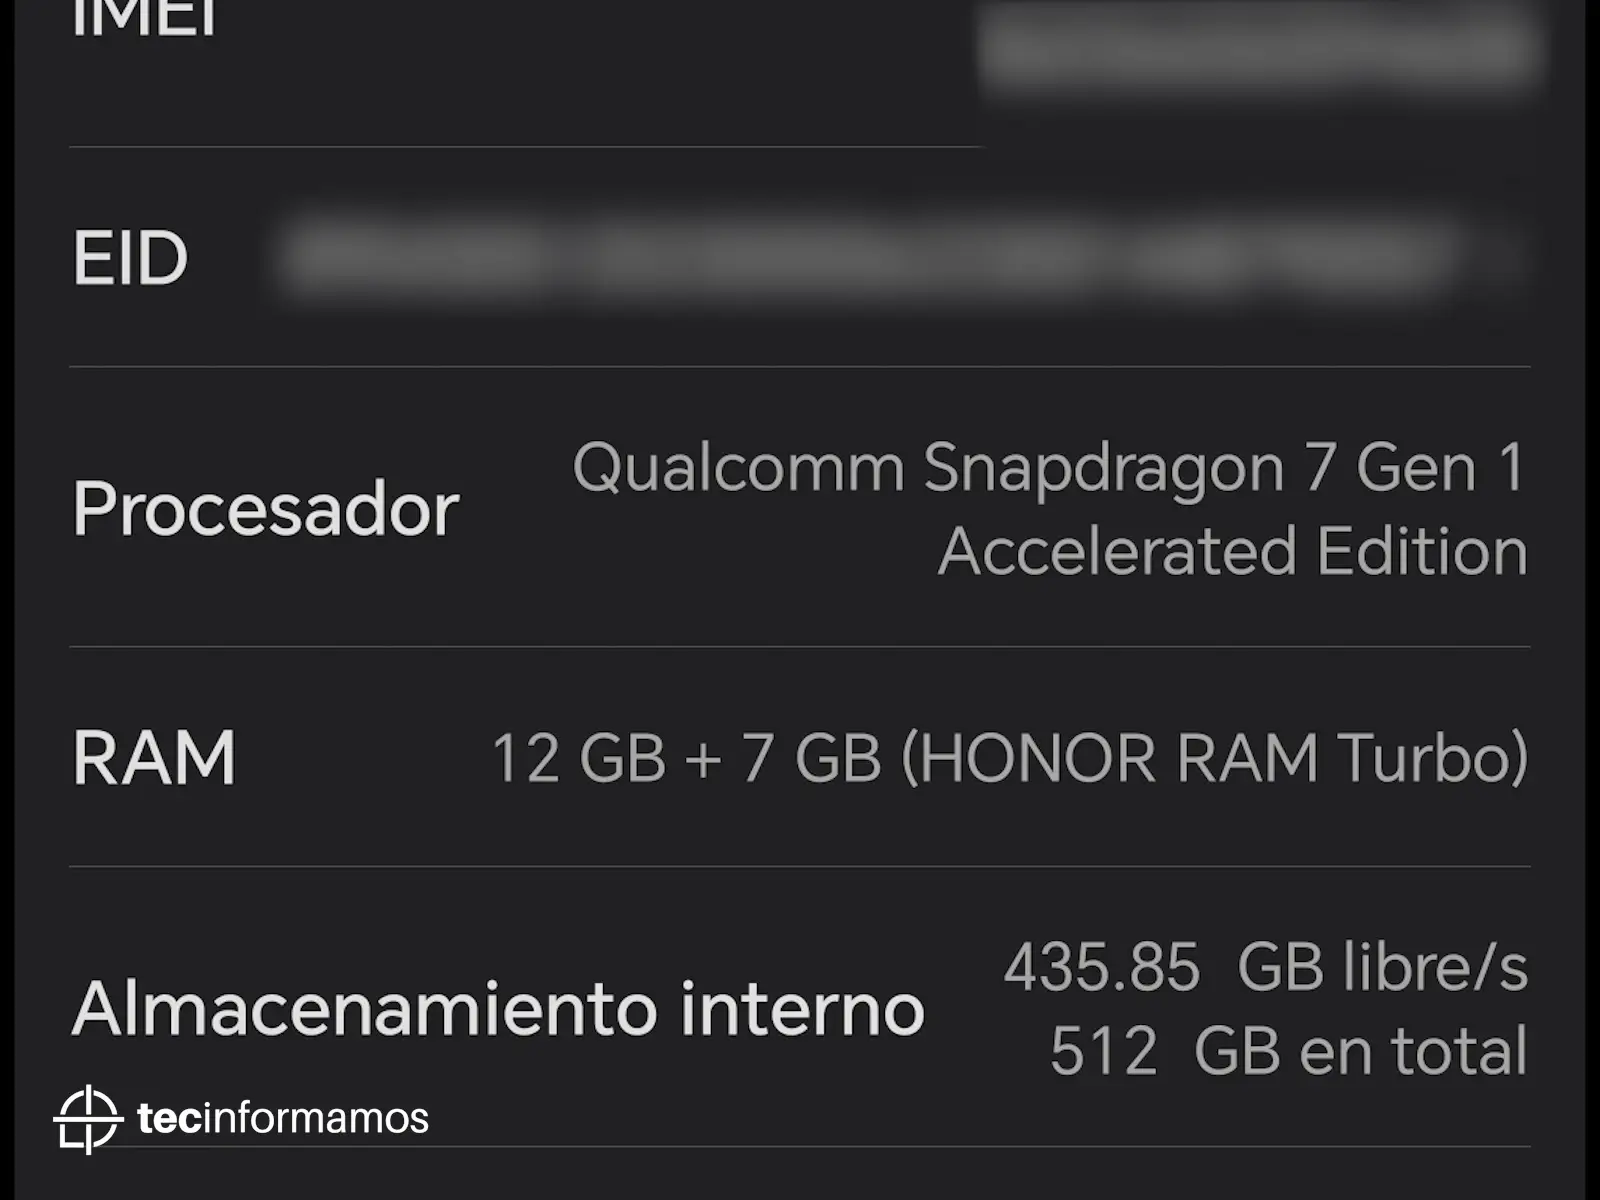This screenshot has width=1600, height=1200.
Task: Tap the 12 GB RAM amount
Action: point(578,758)
